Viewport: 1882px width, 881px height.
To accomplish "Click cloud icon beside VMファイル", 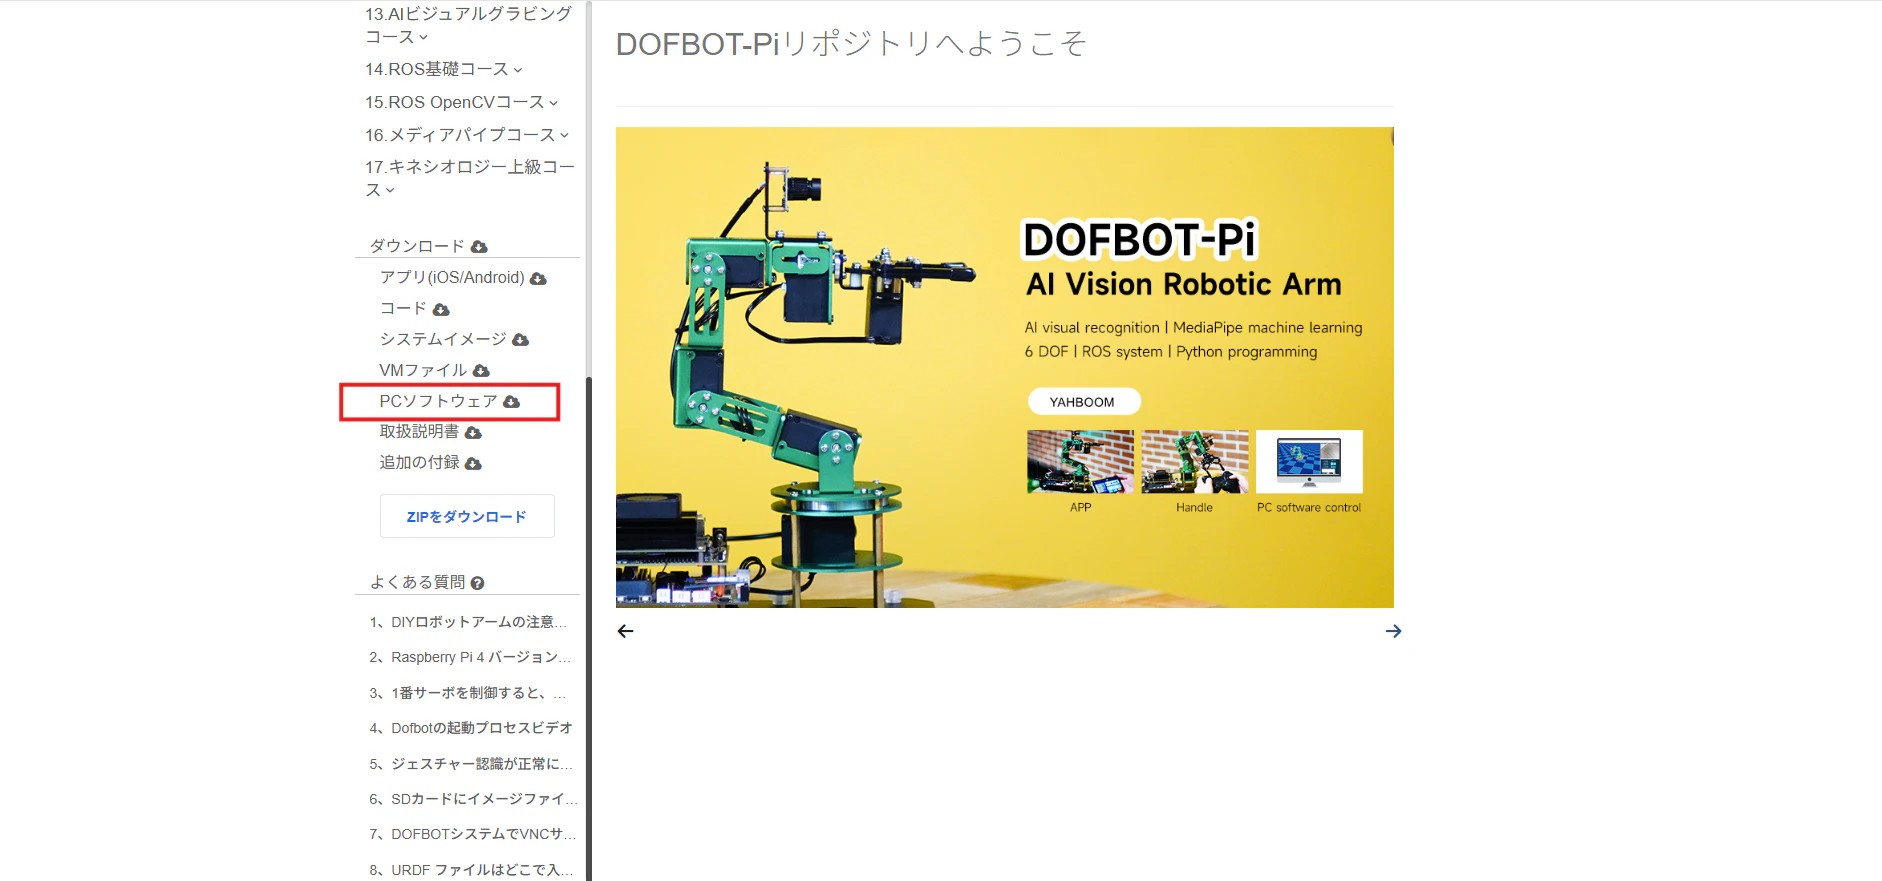I will pyautogui.click(x=481, y=371).
